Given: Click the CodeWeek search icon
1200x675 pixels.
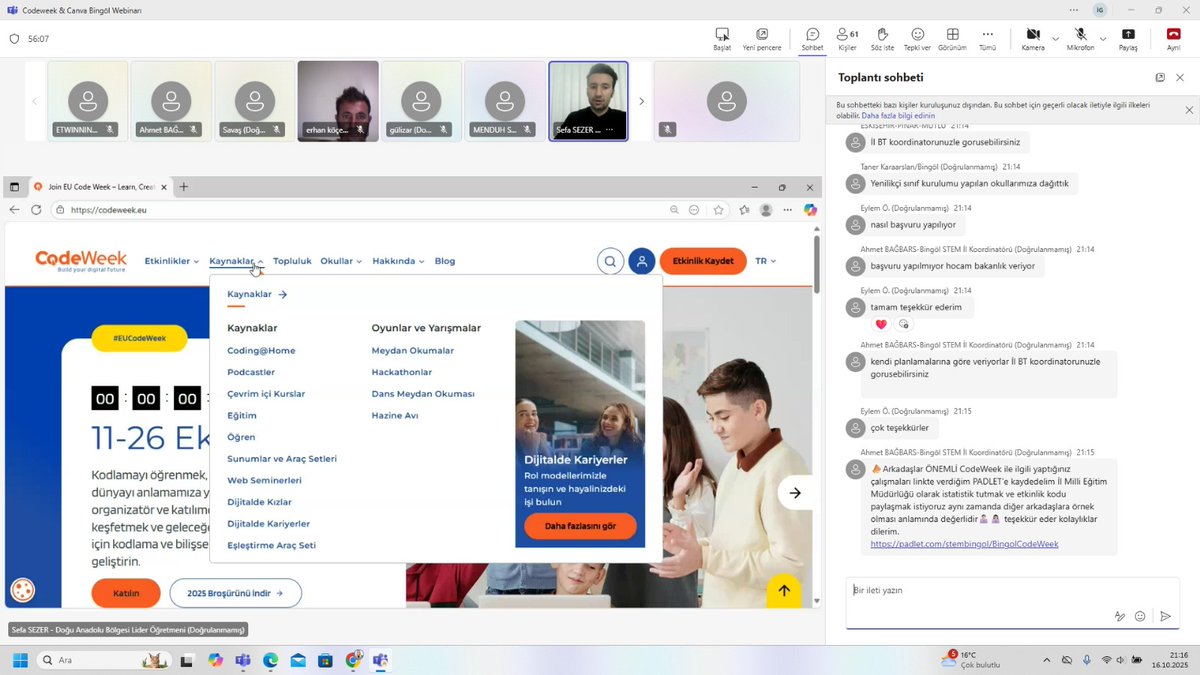Looking at the screenshot, I should click(610, 261).
